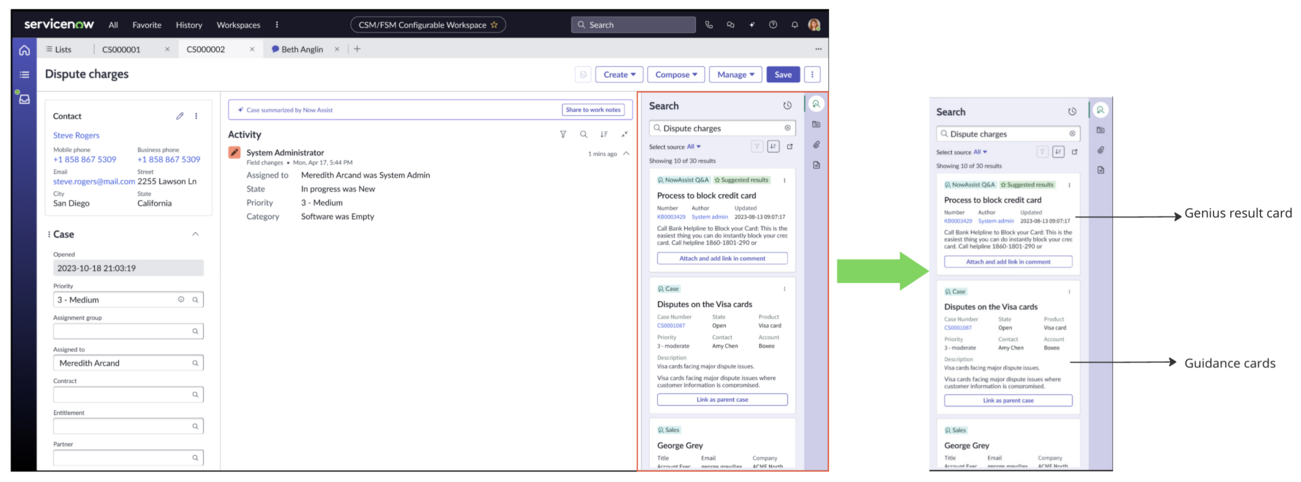Click Attach and add link in comment in workspace
Screen dimensions: 1301x482
722,258
